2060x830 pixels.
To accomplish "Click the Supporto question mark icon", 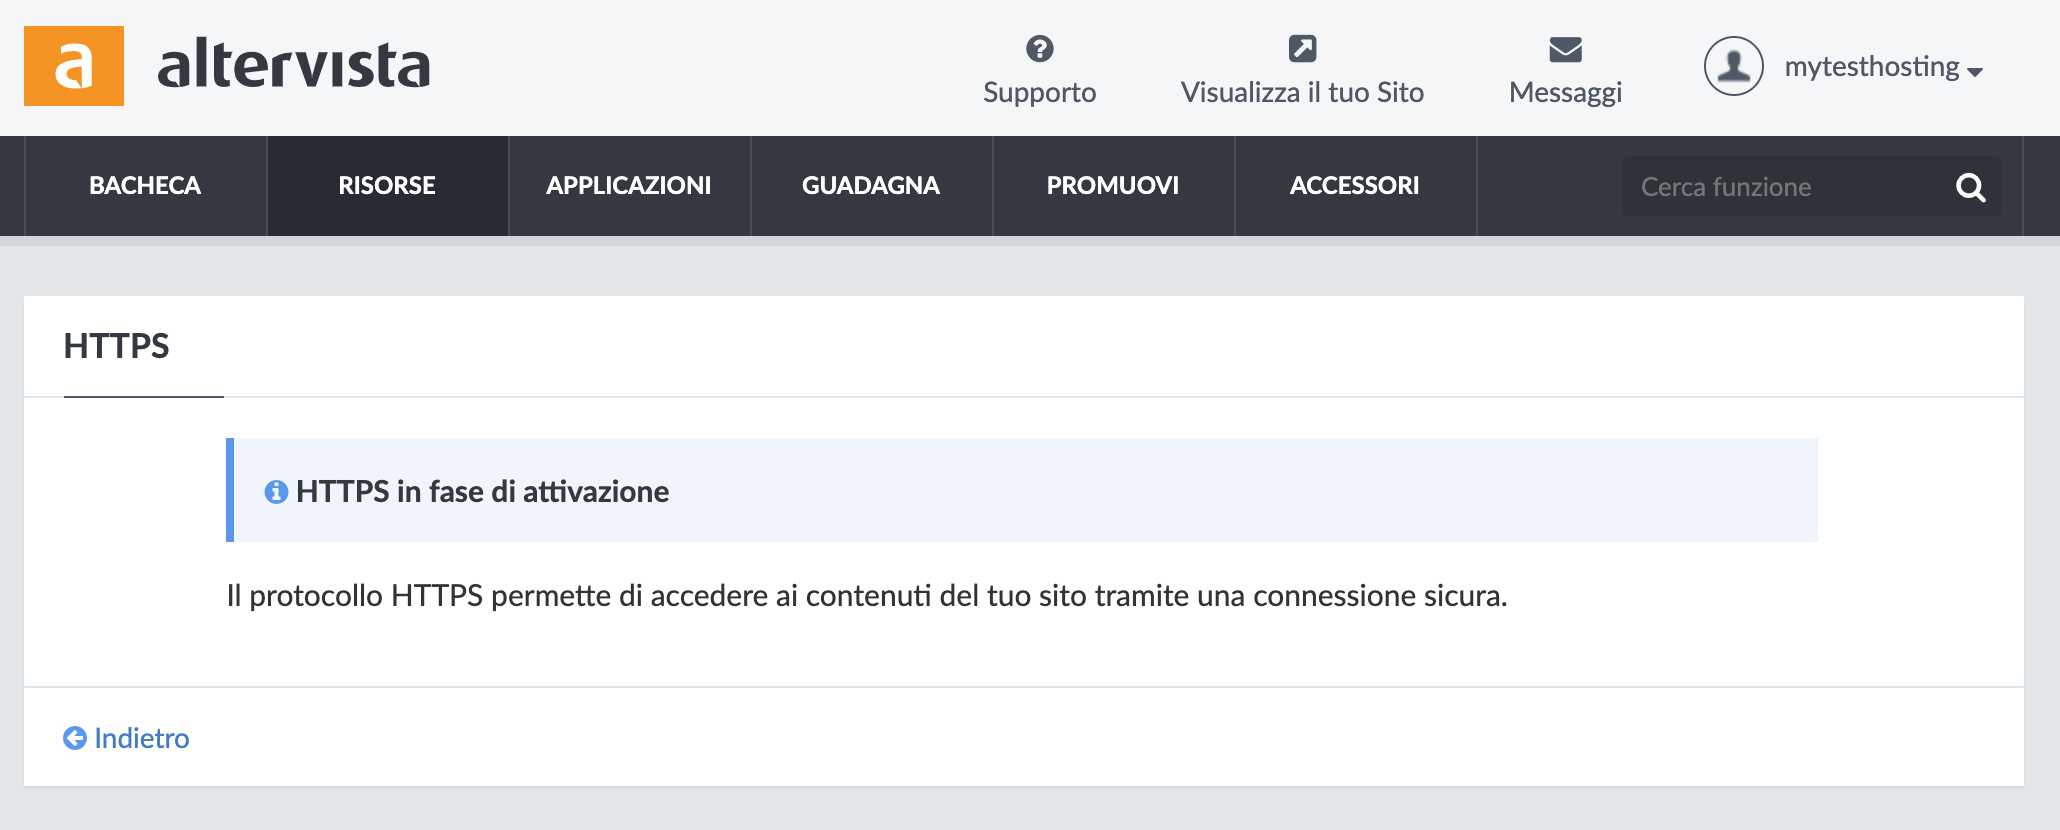I will pos(1040,48).
